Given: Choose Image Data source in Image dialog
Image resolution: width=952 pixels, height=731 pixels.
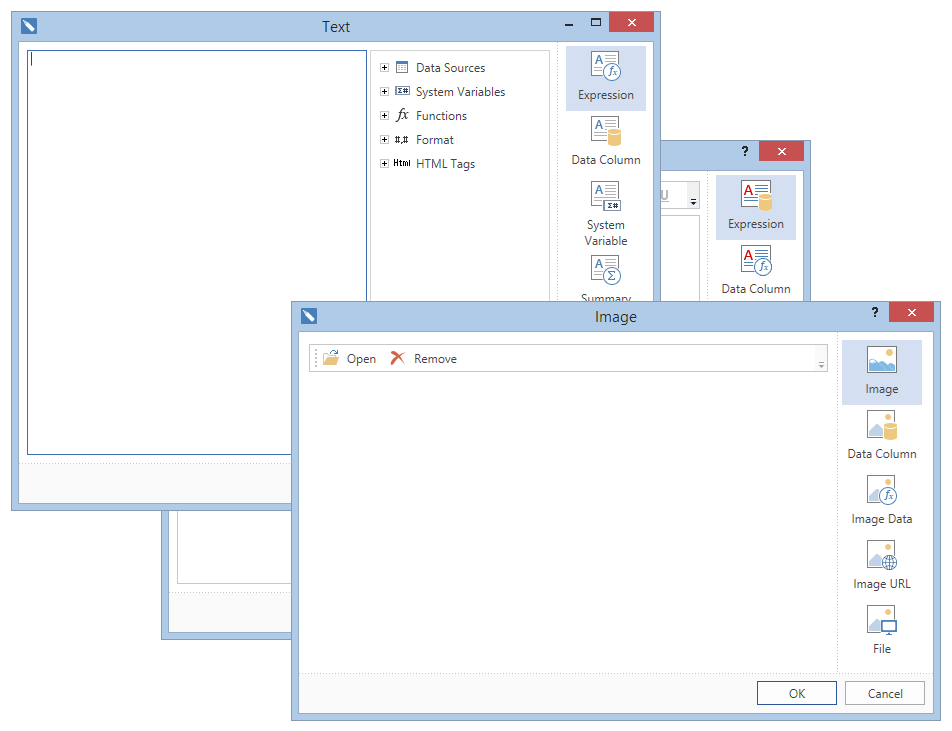Looking at the screenshot, I should pos(882,502).
